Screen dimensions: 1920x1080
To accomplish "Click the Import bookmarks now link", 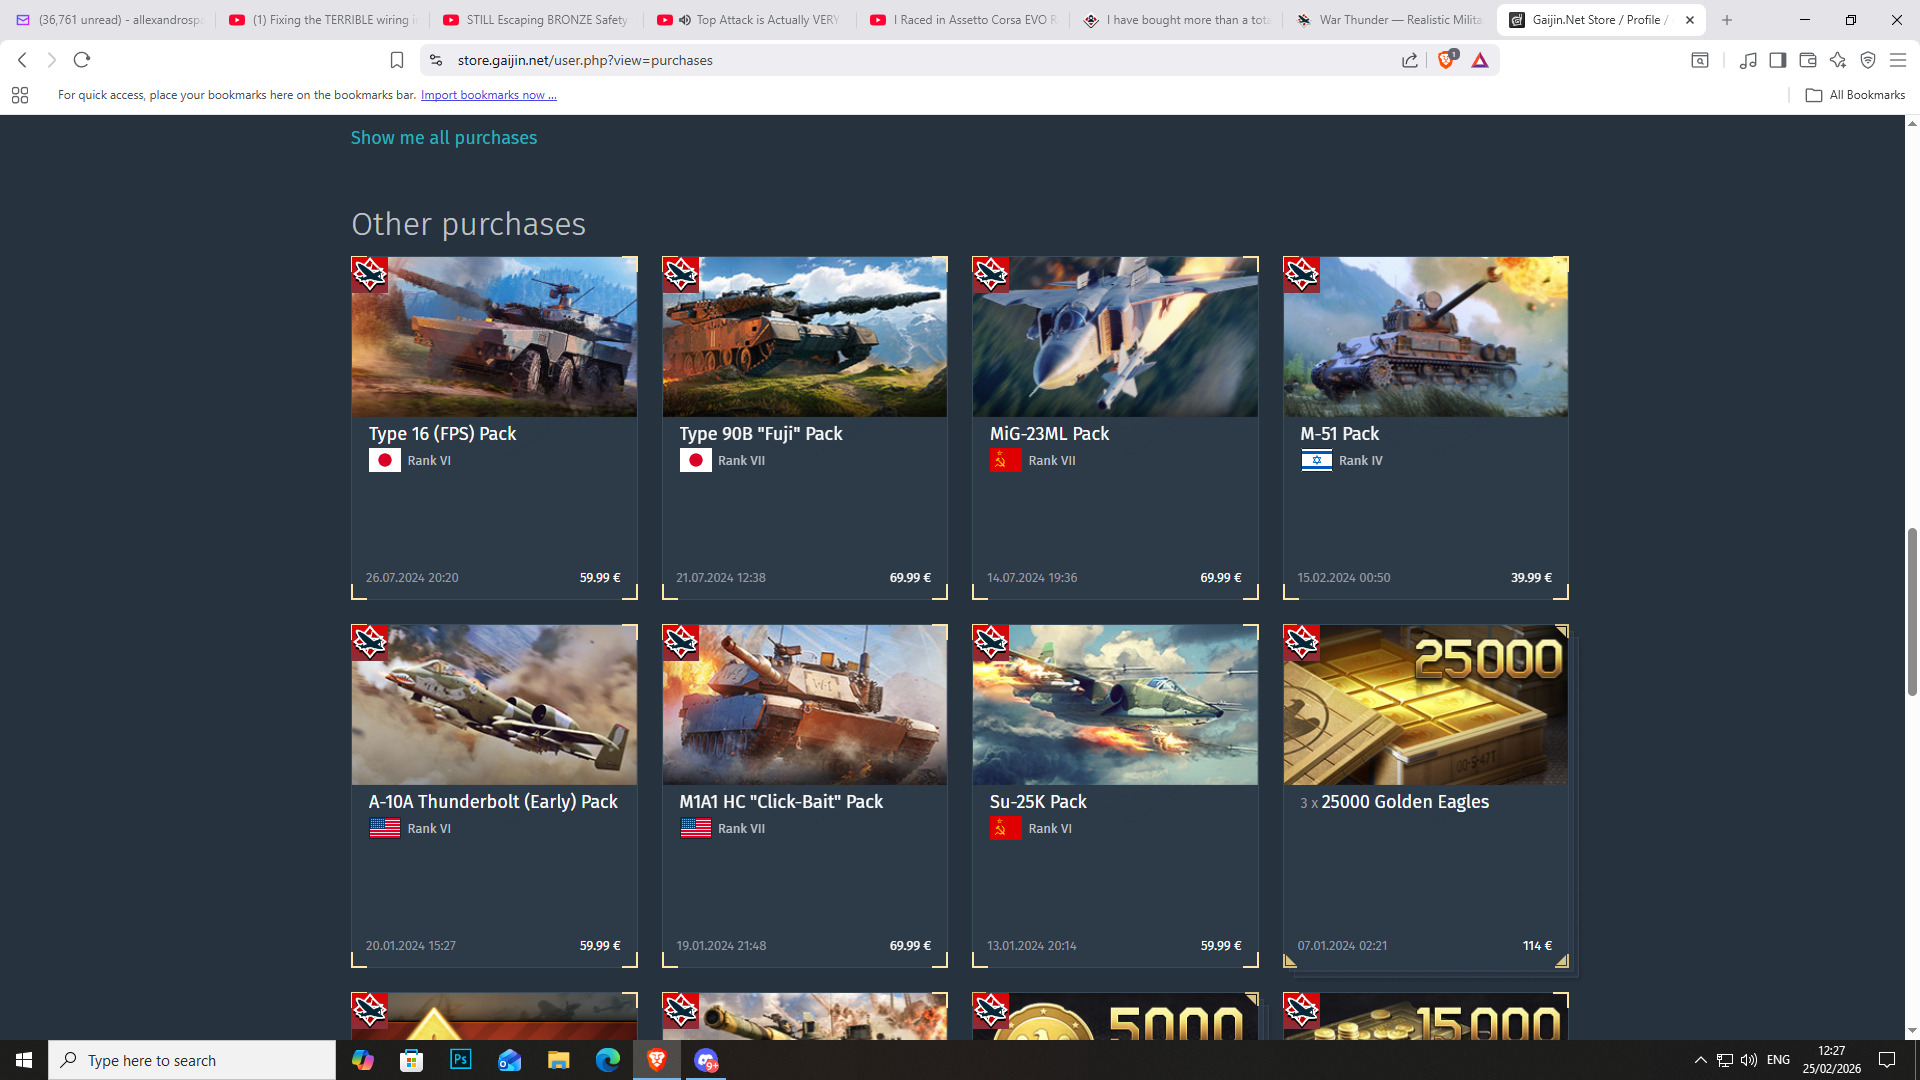I will coord(488,95).
